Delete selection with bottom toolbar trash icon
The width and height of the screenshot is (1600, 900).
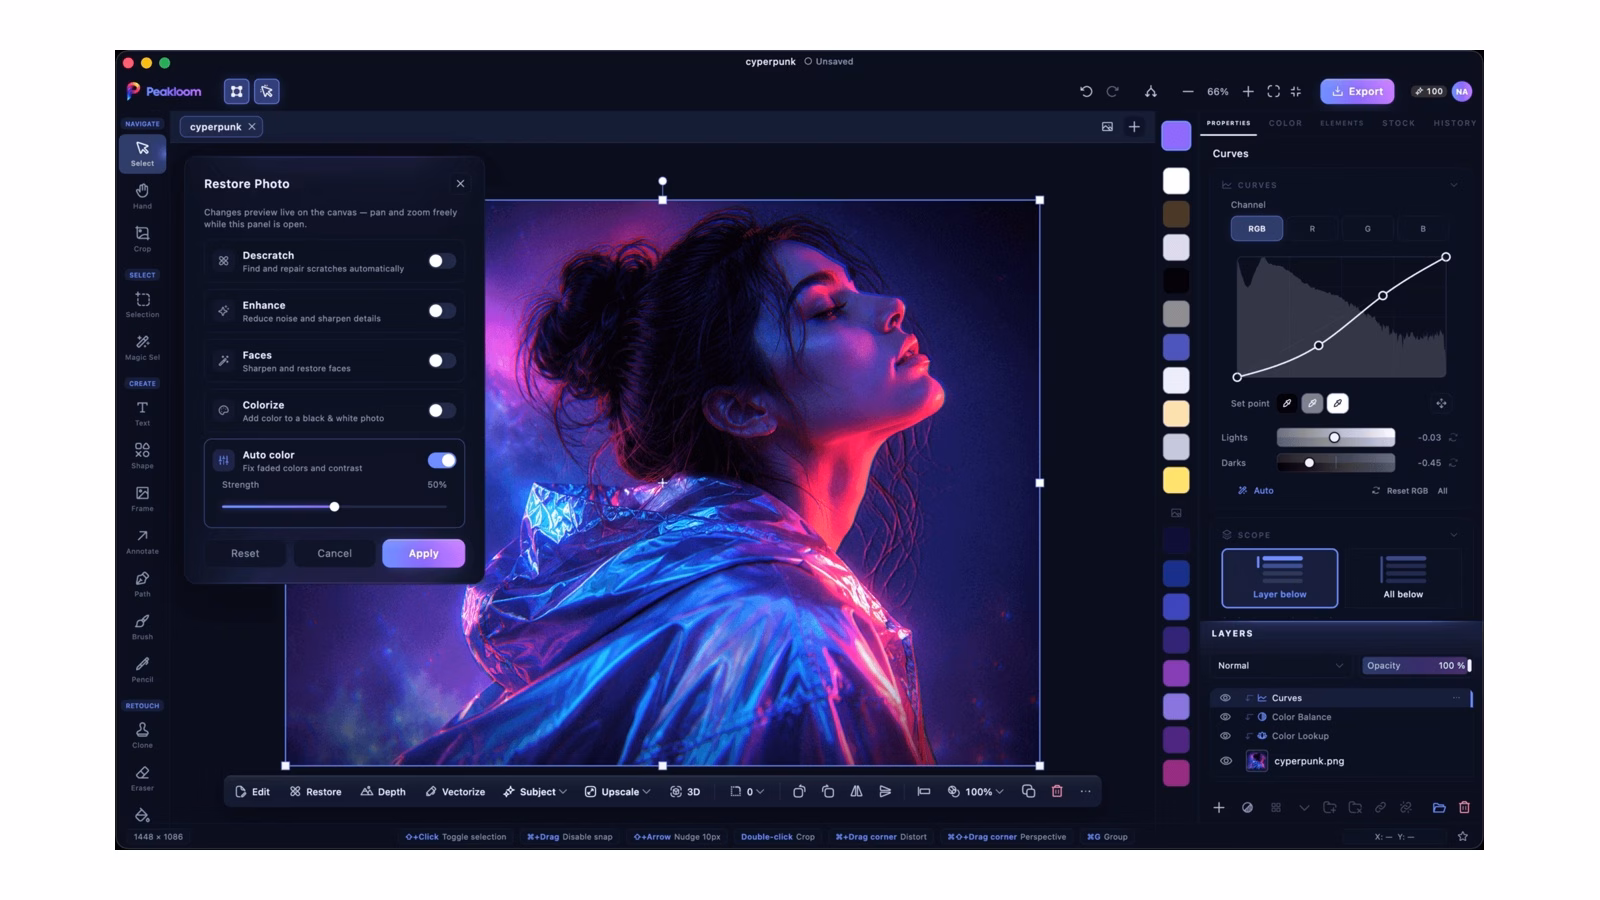point(1057,791)
